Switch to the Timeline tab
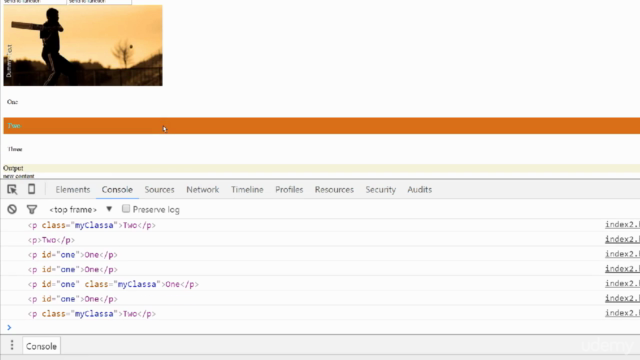The width and height of the screenshot is (640, 360). (247, 189)
